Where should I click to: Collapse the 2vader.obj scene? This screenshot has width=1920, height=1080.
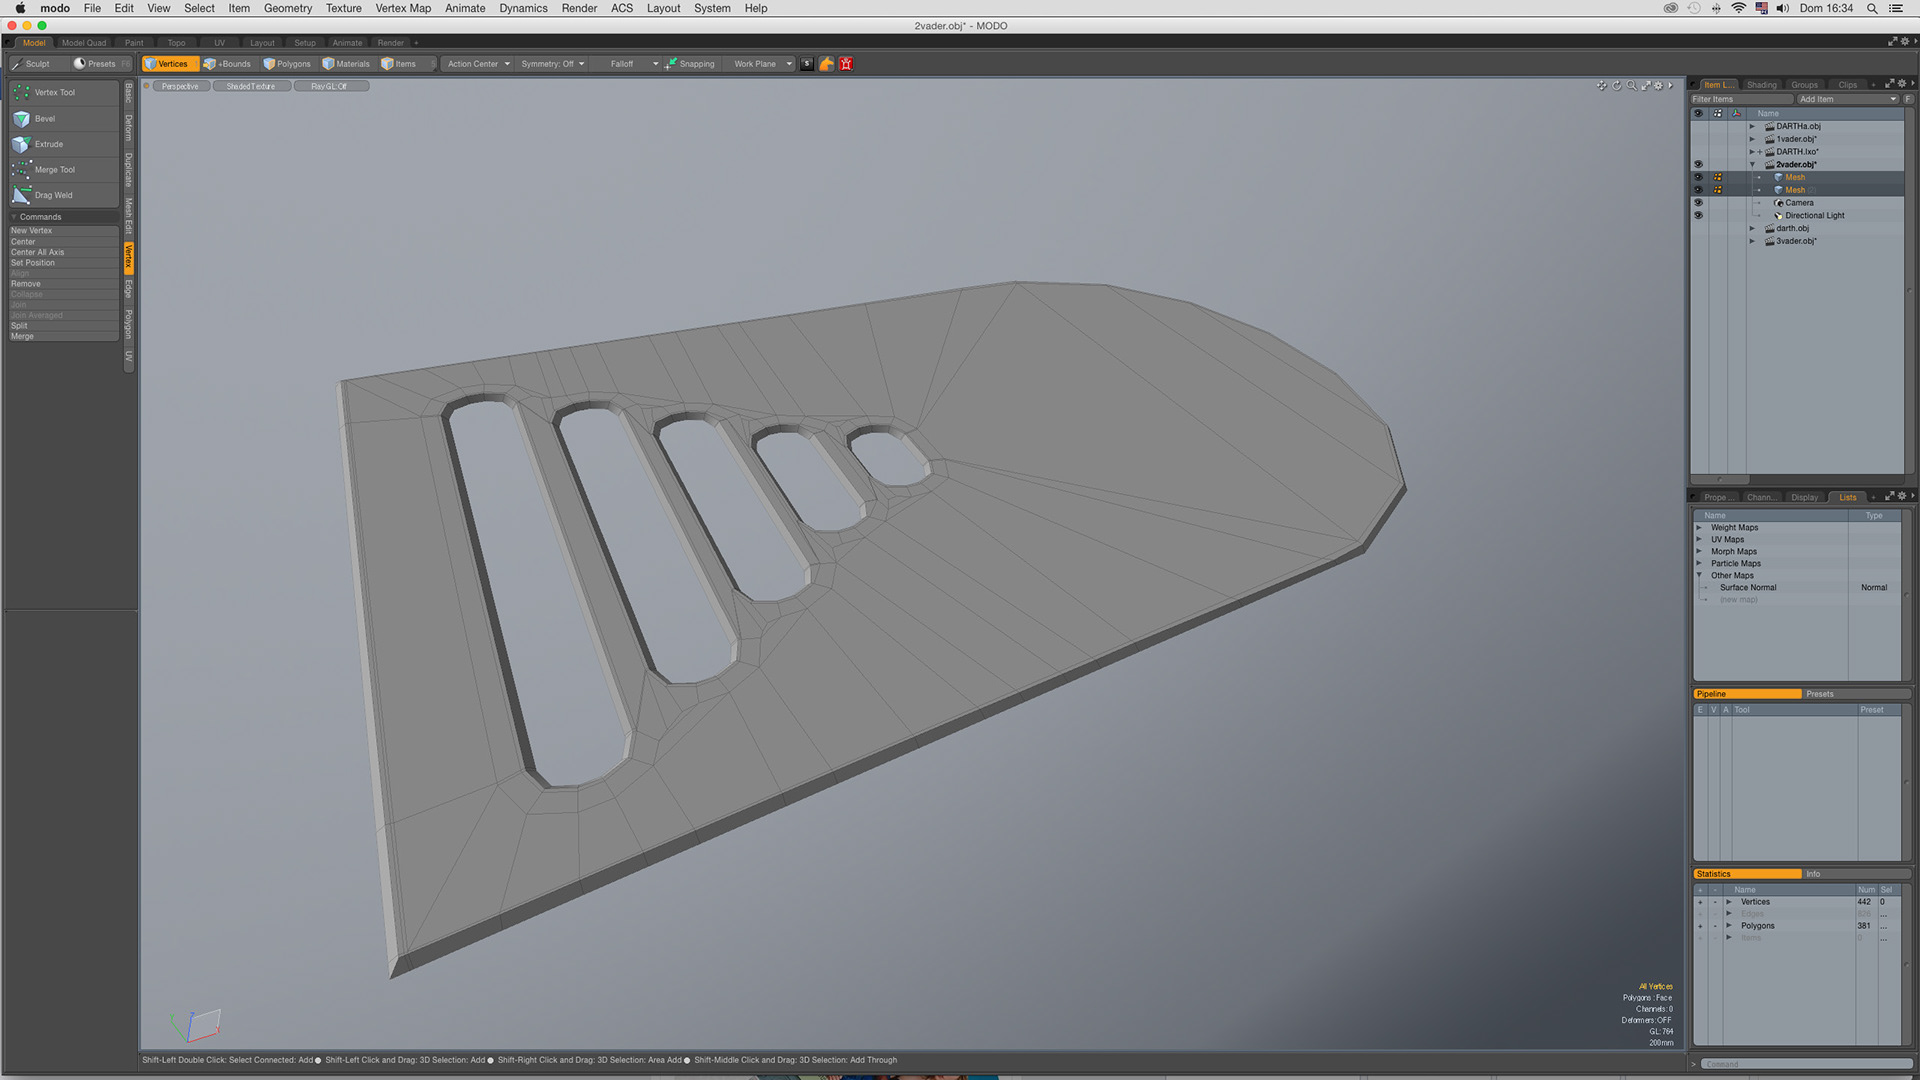pos(1752,164)
